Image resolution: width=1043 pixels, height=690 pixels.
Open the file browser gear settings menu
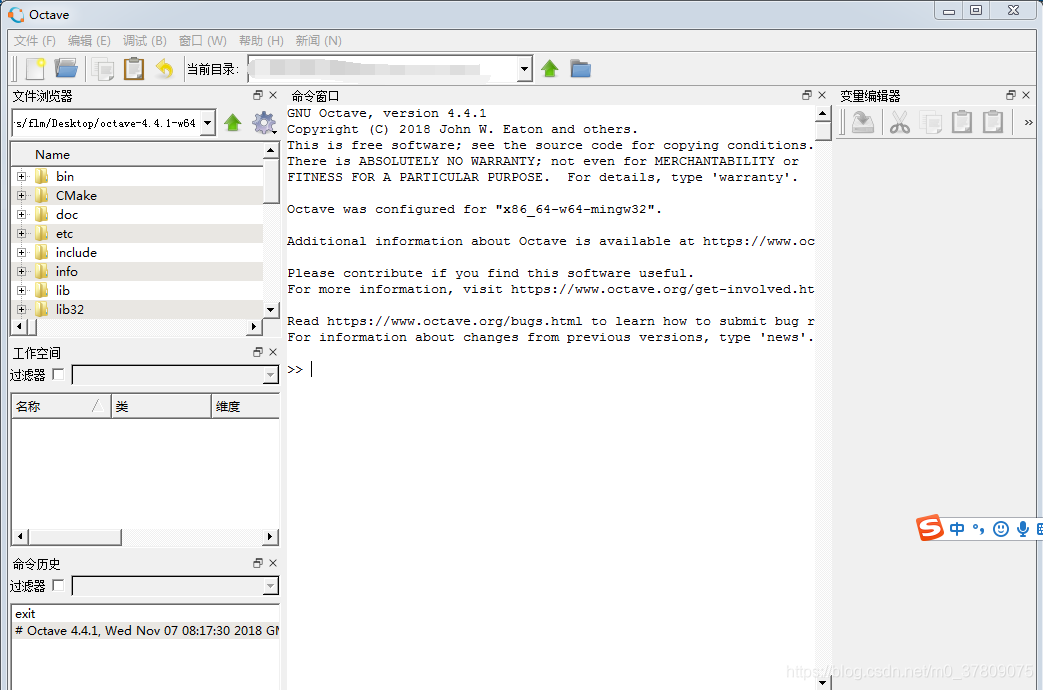(x=264, y=122)
